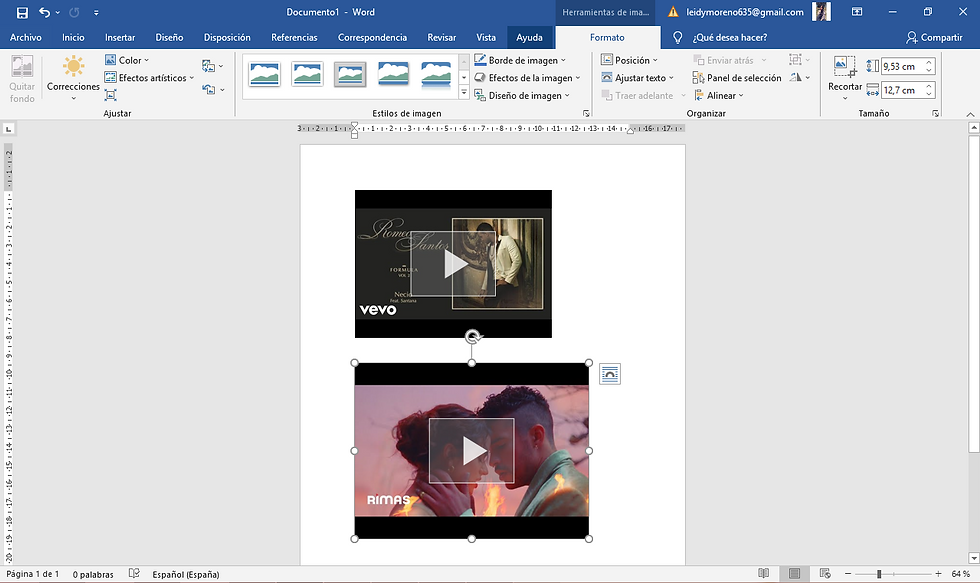
Task: Expand the picture styles gallery More arrow
Action: (464, 92)
